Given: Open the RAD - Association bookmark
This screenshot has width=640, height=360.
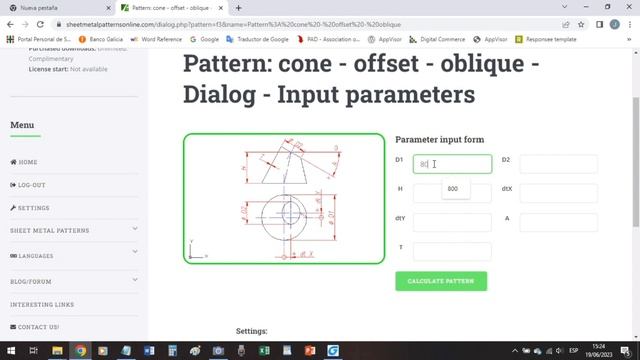Looking at the screenshot, I should click(329, 39).
